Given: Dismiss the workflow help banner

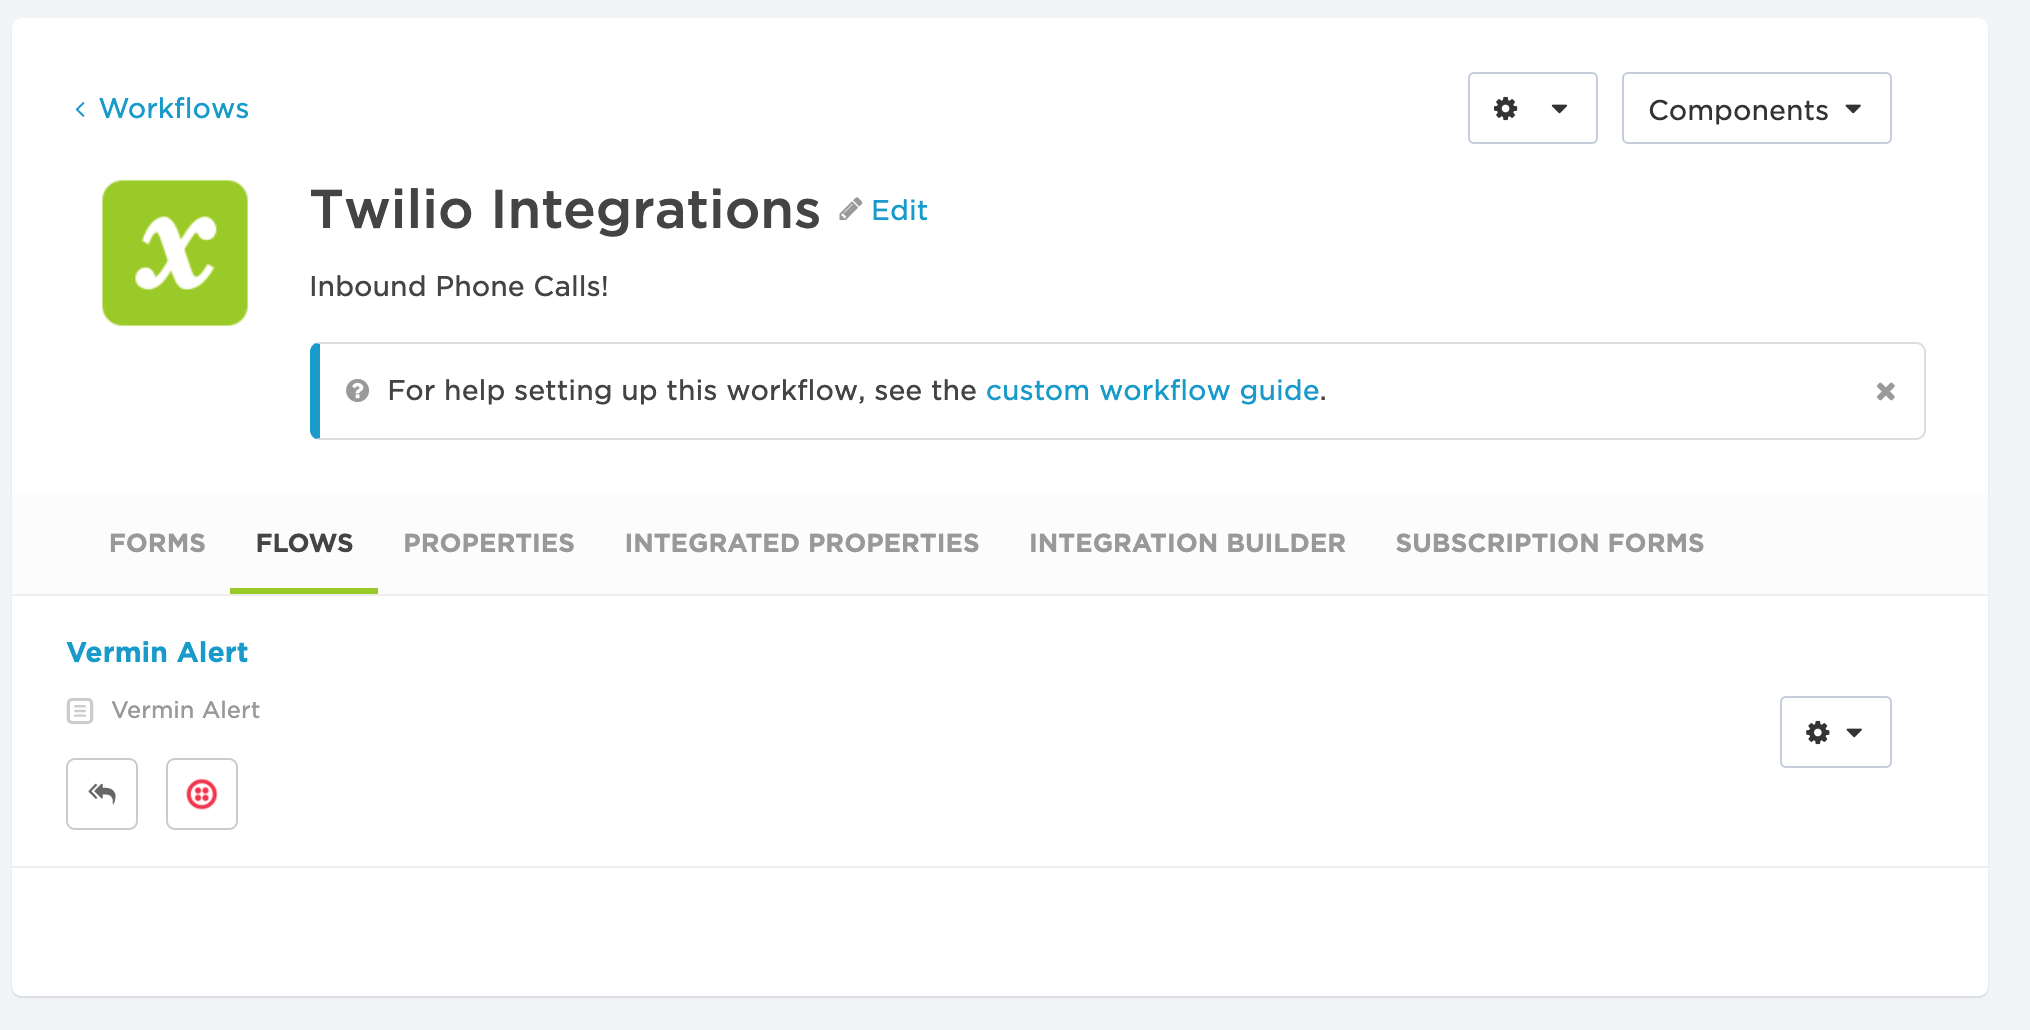Looking at the screenshot, I should (1885, 391).
